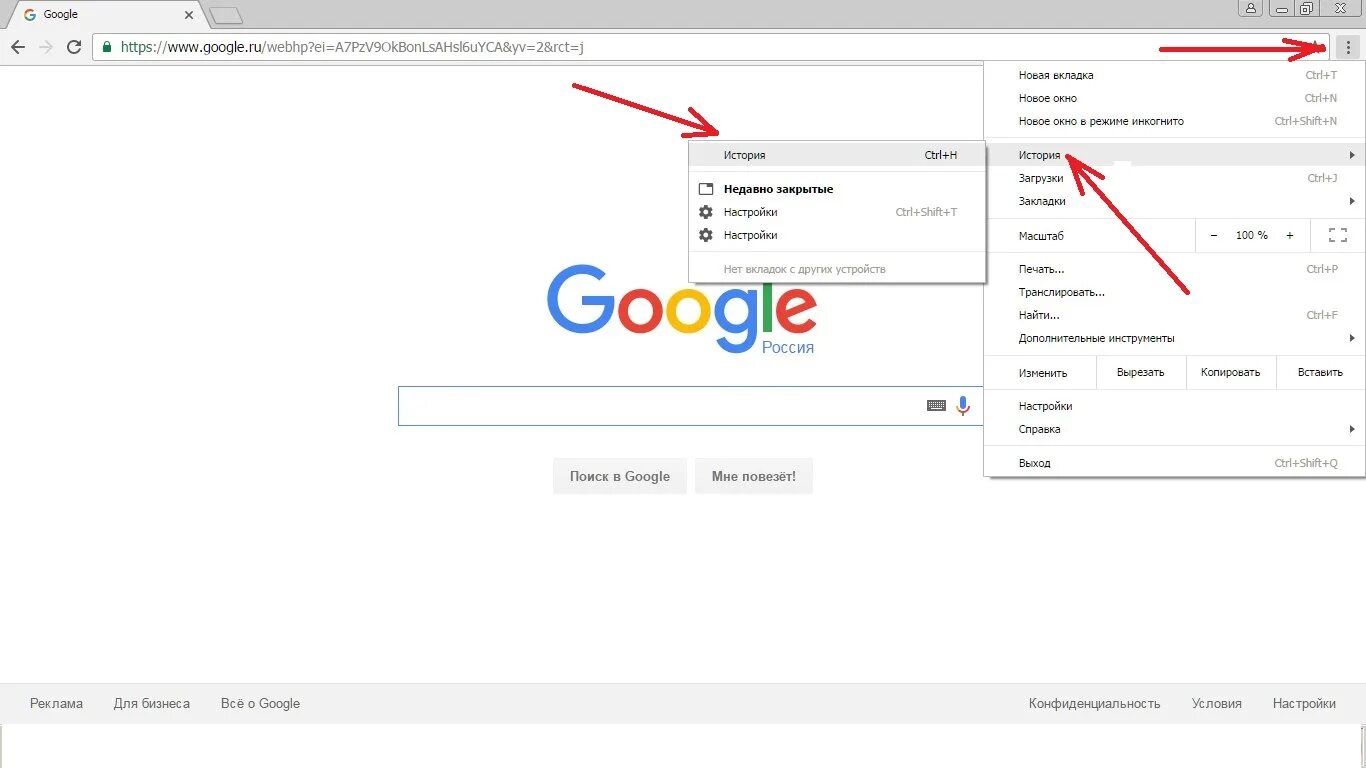Click the Мне повезёт! button

point(754,476)
